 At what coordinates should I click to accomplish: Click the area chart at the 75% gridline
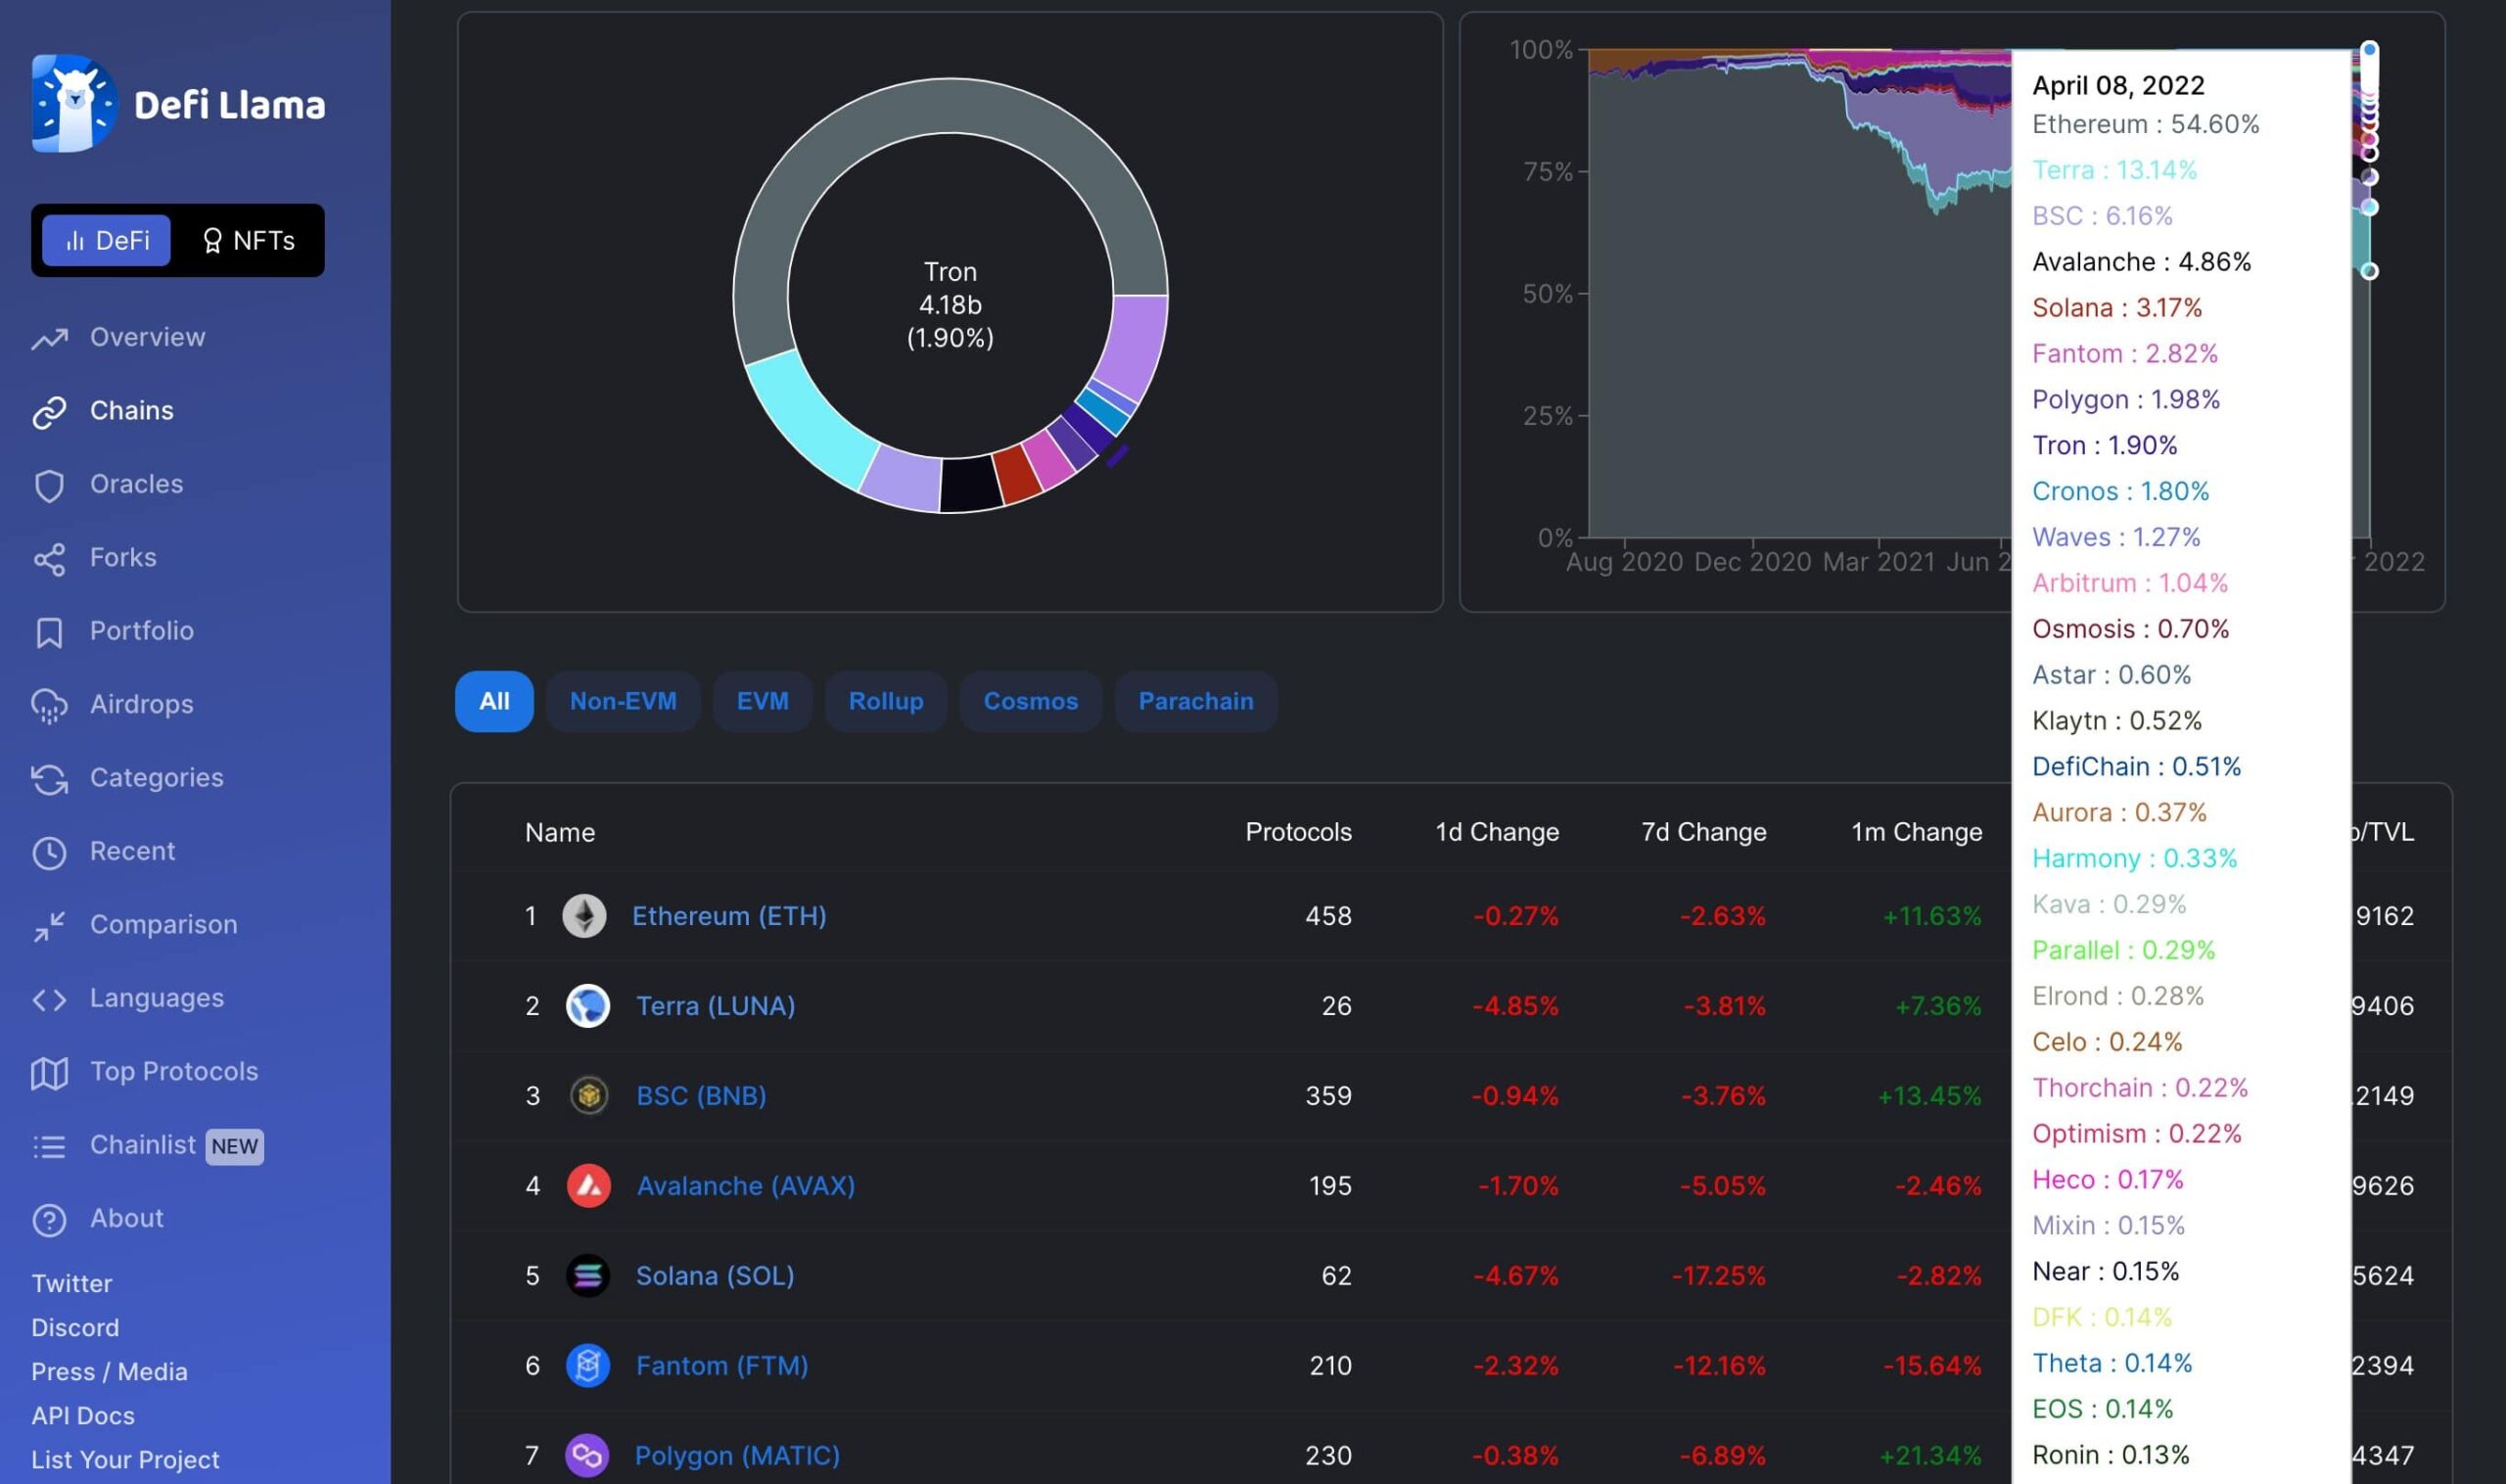1800,172
